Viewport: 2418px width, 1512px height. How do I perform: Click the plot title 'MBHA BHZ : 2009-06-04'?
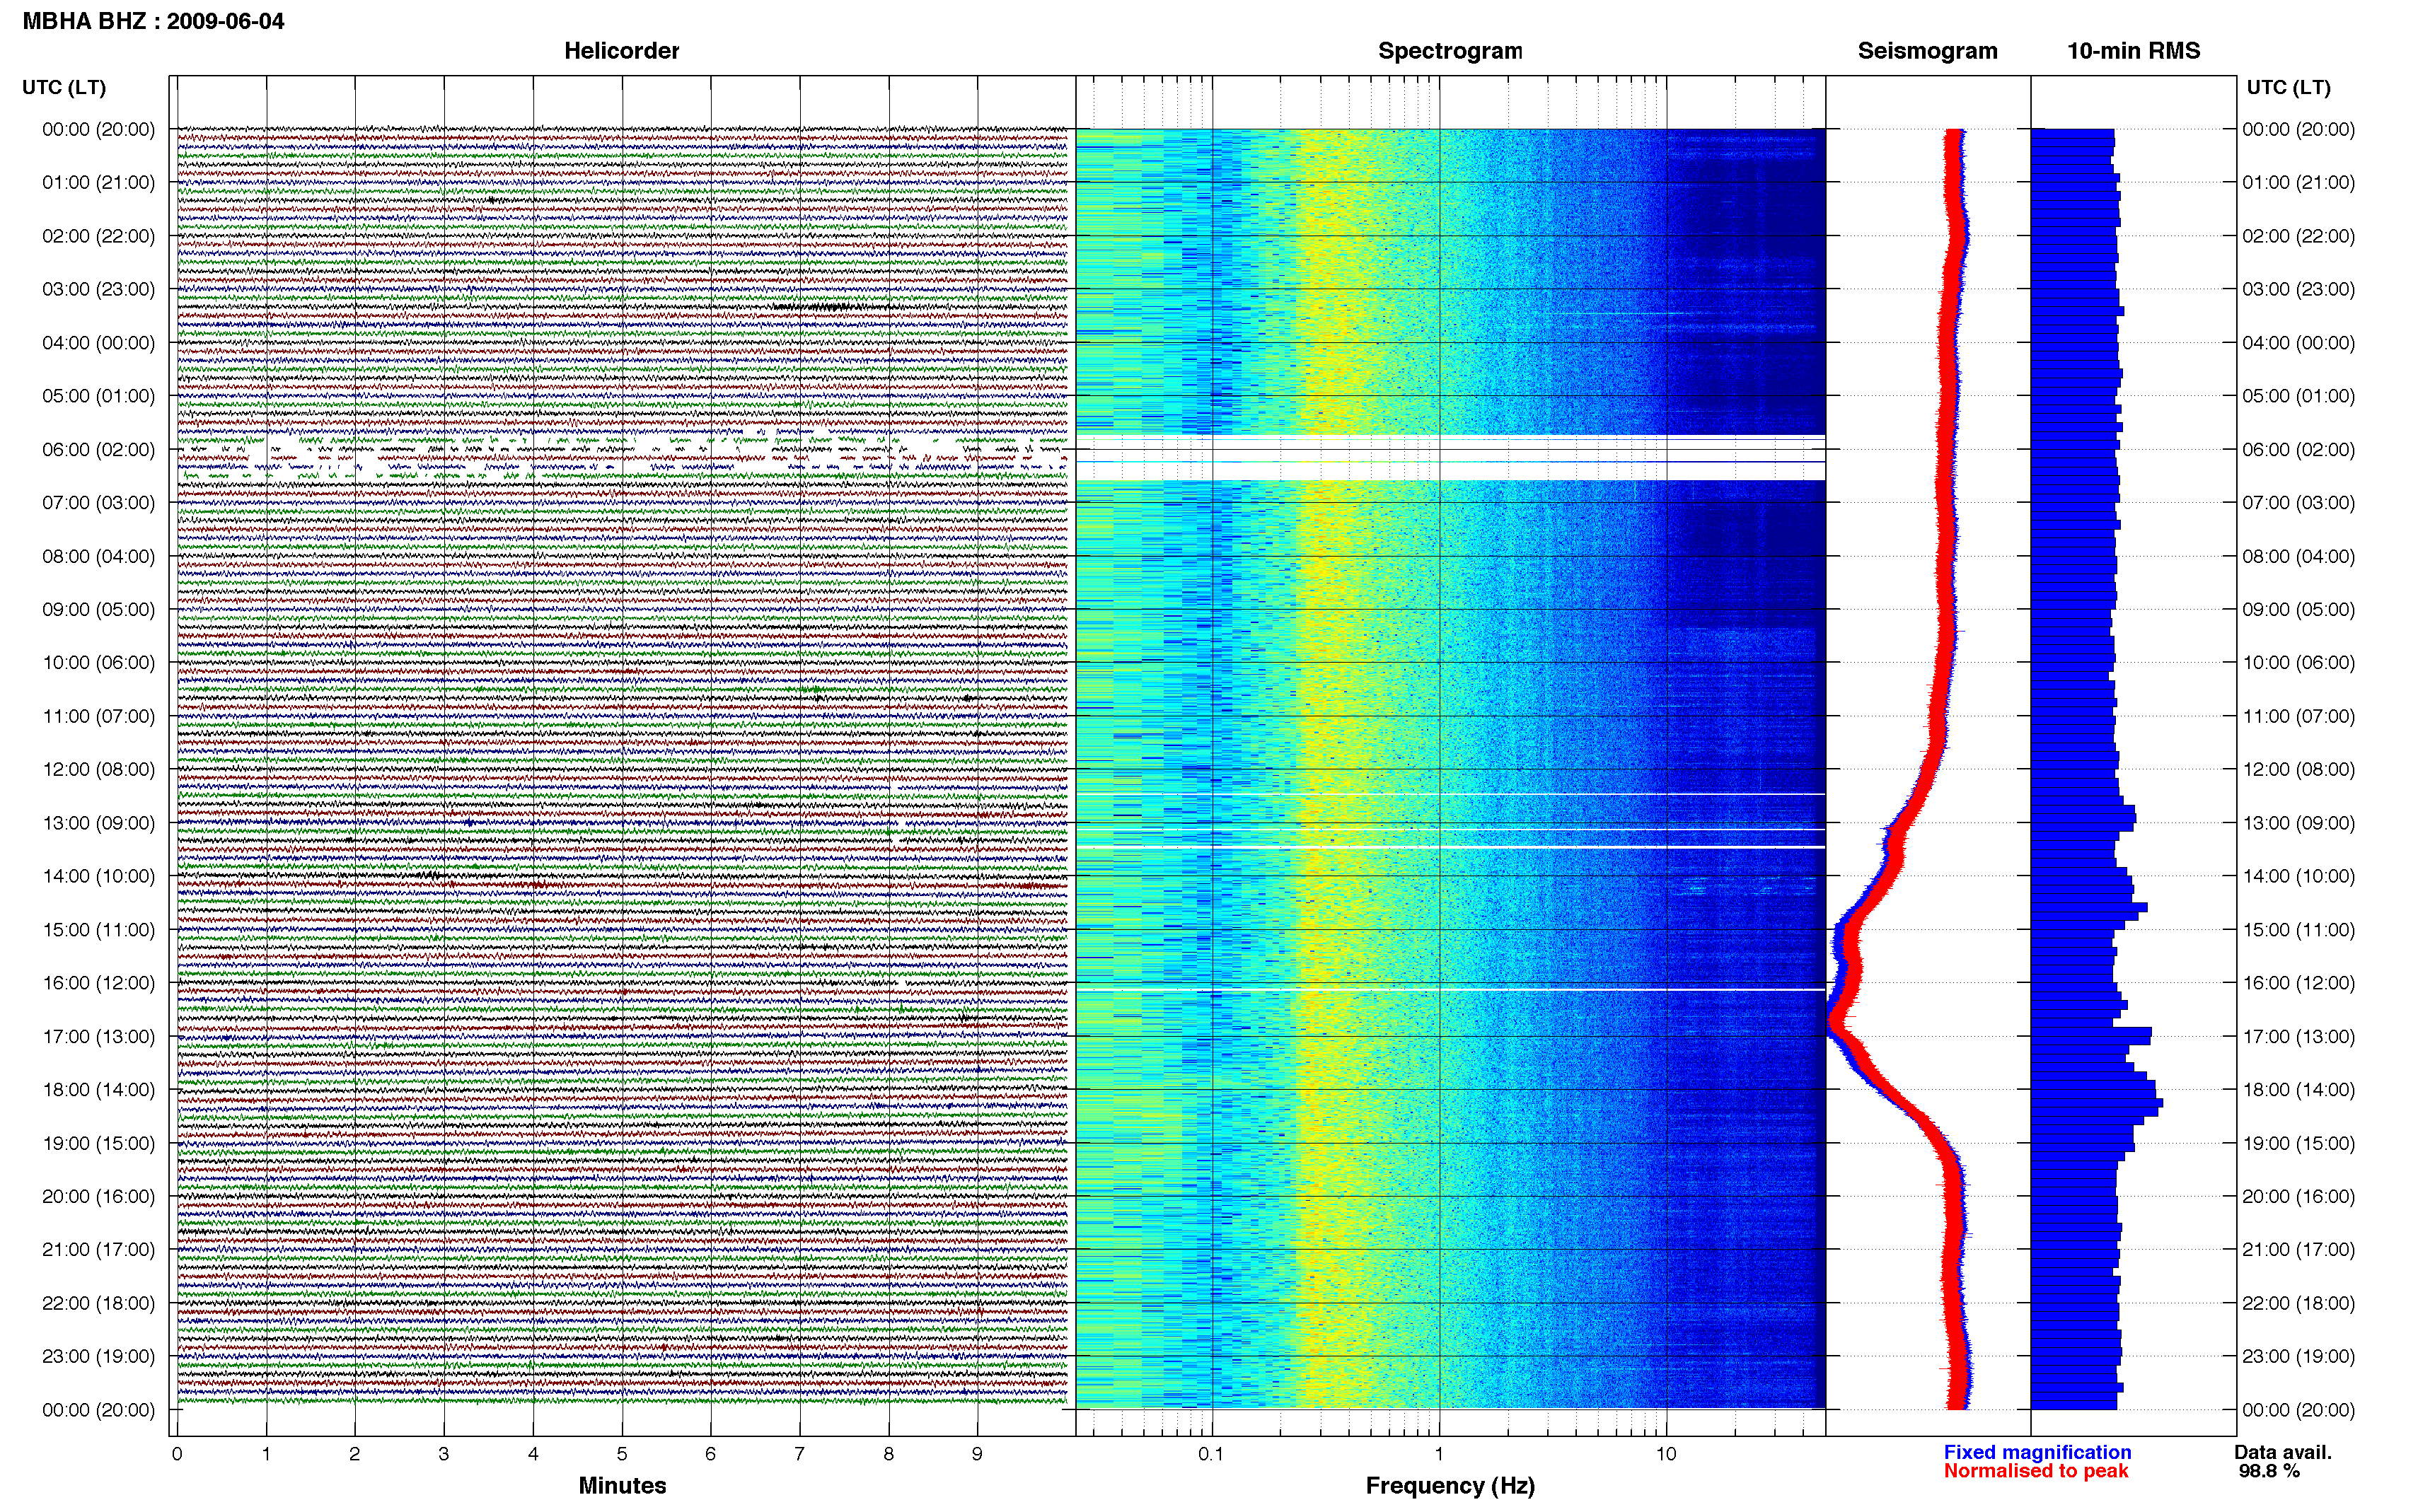pyautogui.click(x=153, y=21)
